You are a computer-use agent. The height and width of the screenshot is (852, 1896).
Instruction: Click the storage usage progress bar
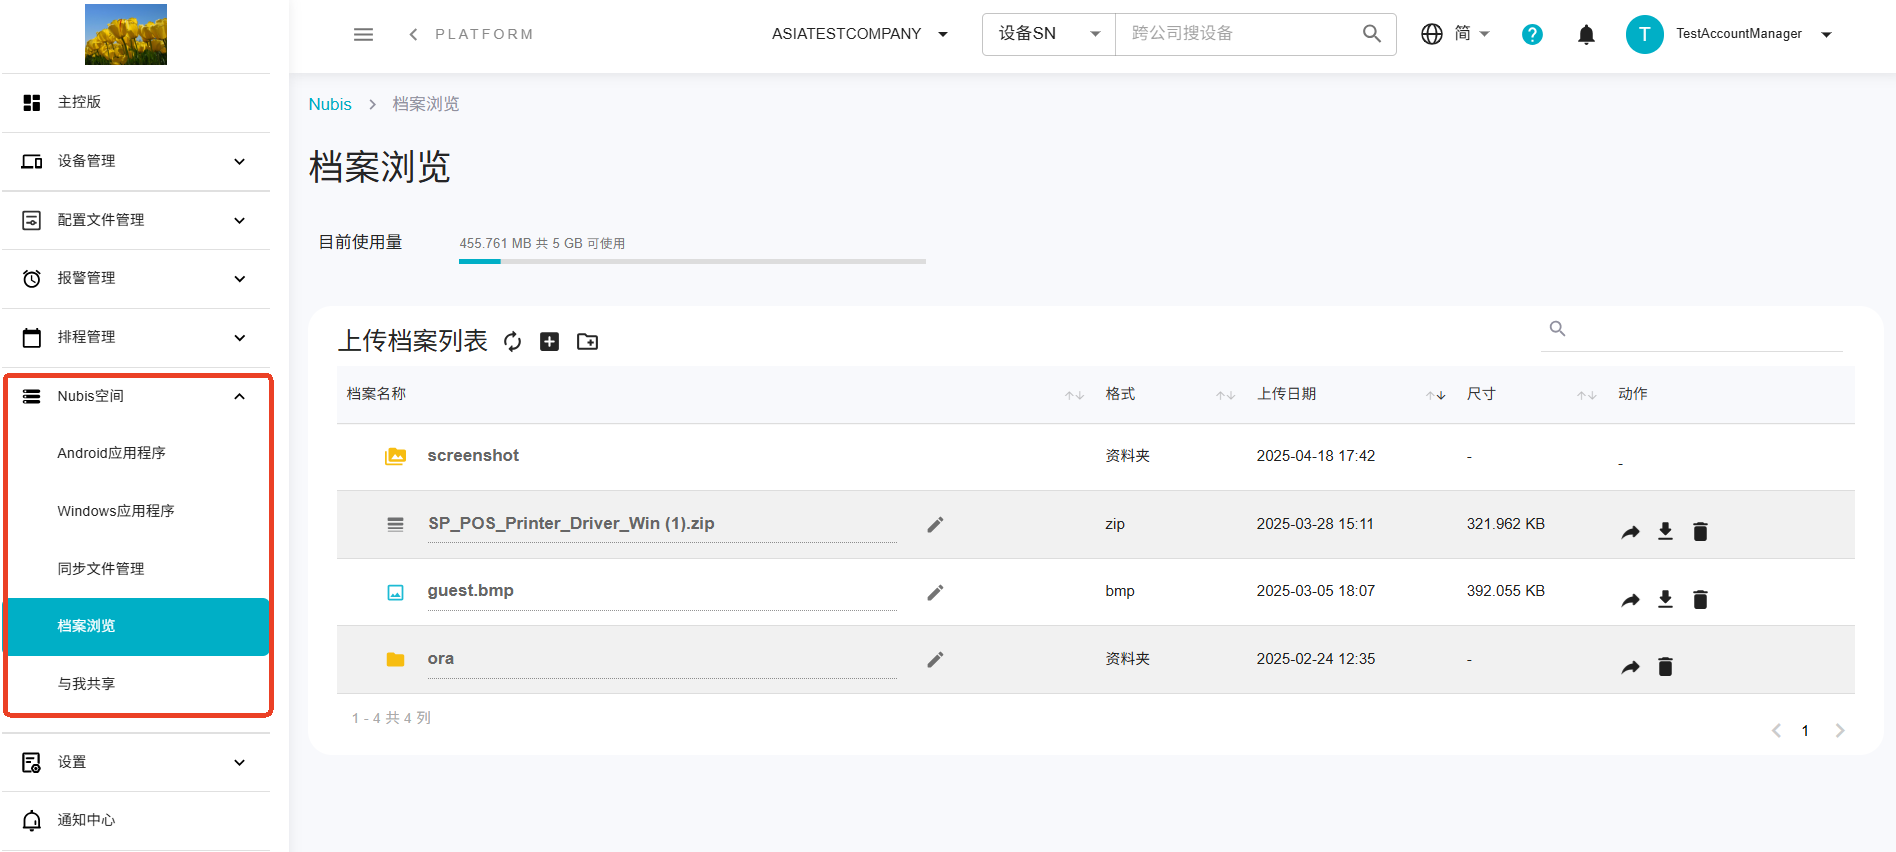click(x=692, y=261)
